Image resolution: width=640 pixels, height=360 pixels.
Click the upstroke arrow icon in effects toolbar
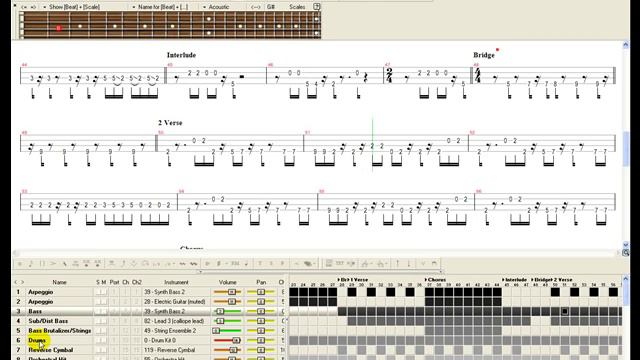coord(398,264)
